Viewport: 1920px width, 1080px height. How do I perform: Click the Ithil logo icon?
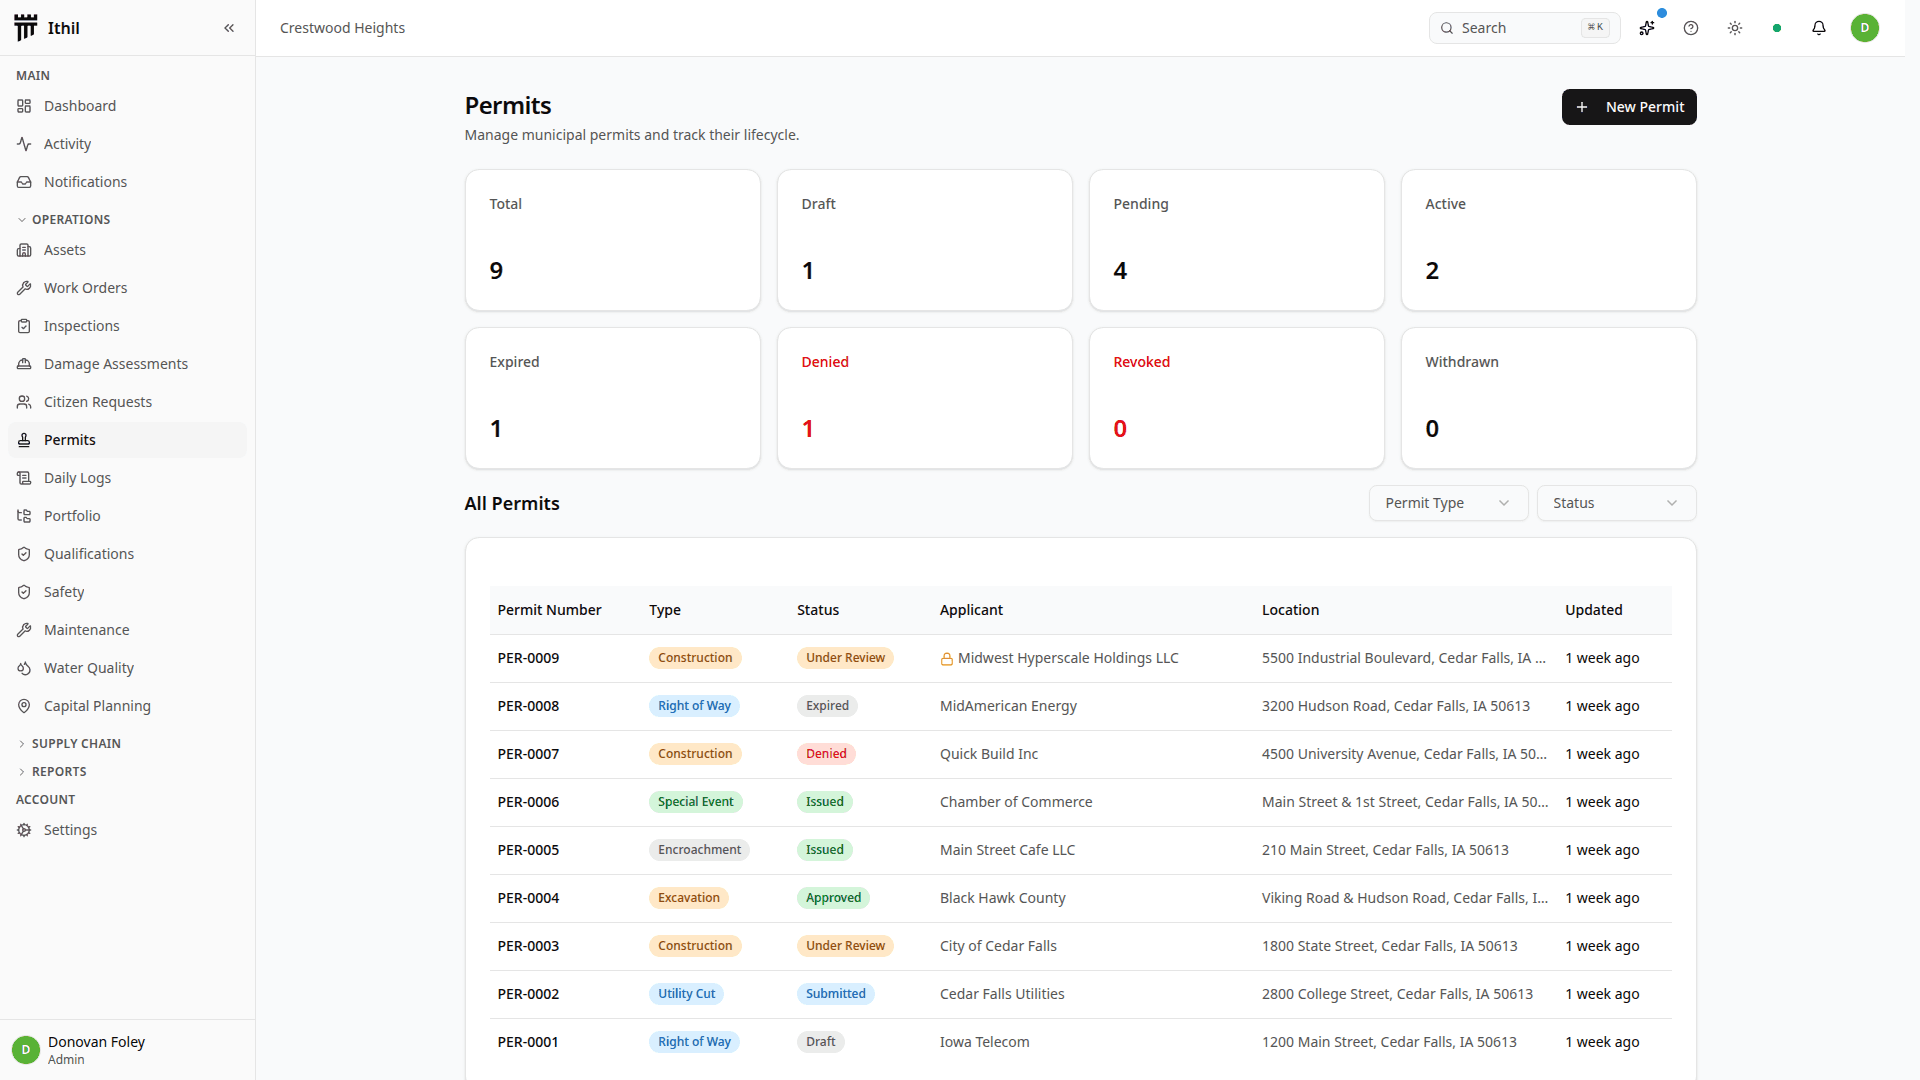pos(26,28)
